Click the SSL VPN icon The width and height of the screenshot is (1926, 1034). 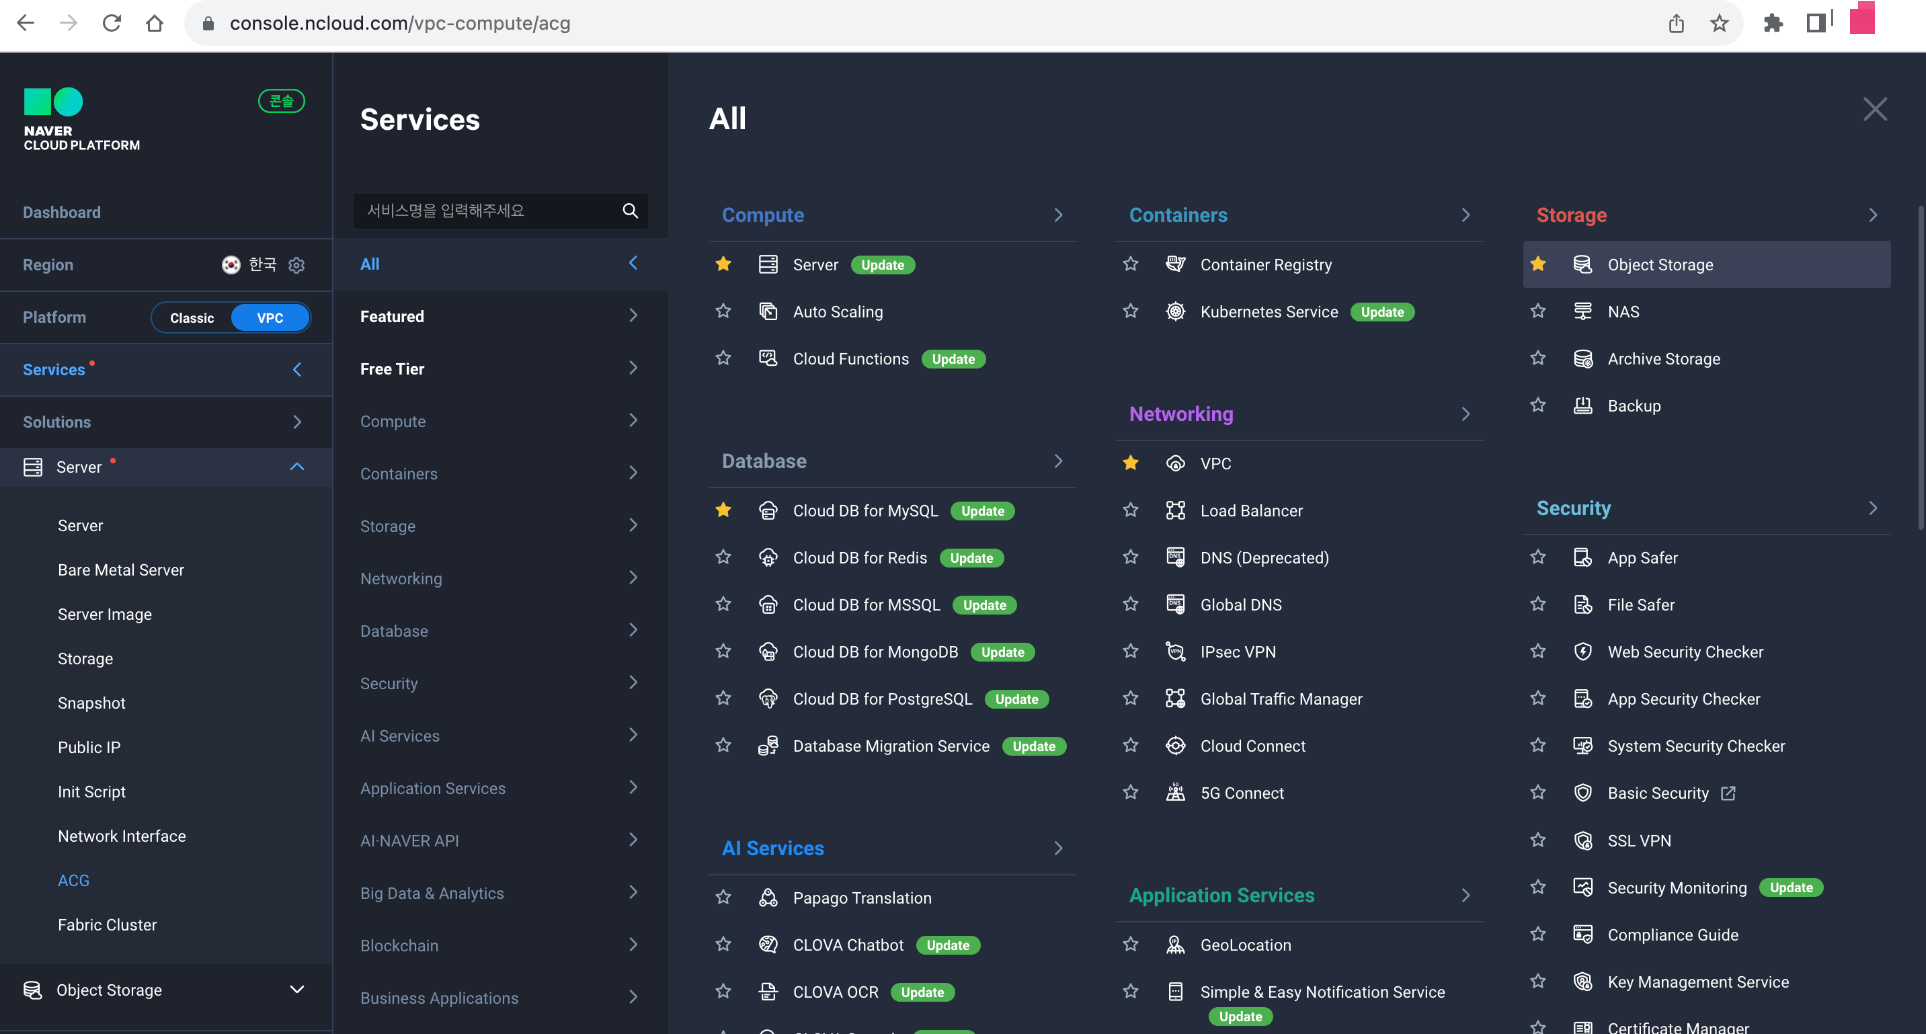point(1583,840)
